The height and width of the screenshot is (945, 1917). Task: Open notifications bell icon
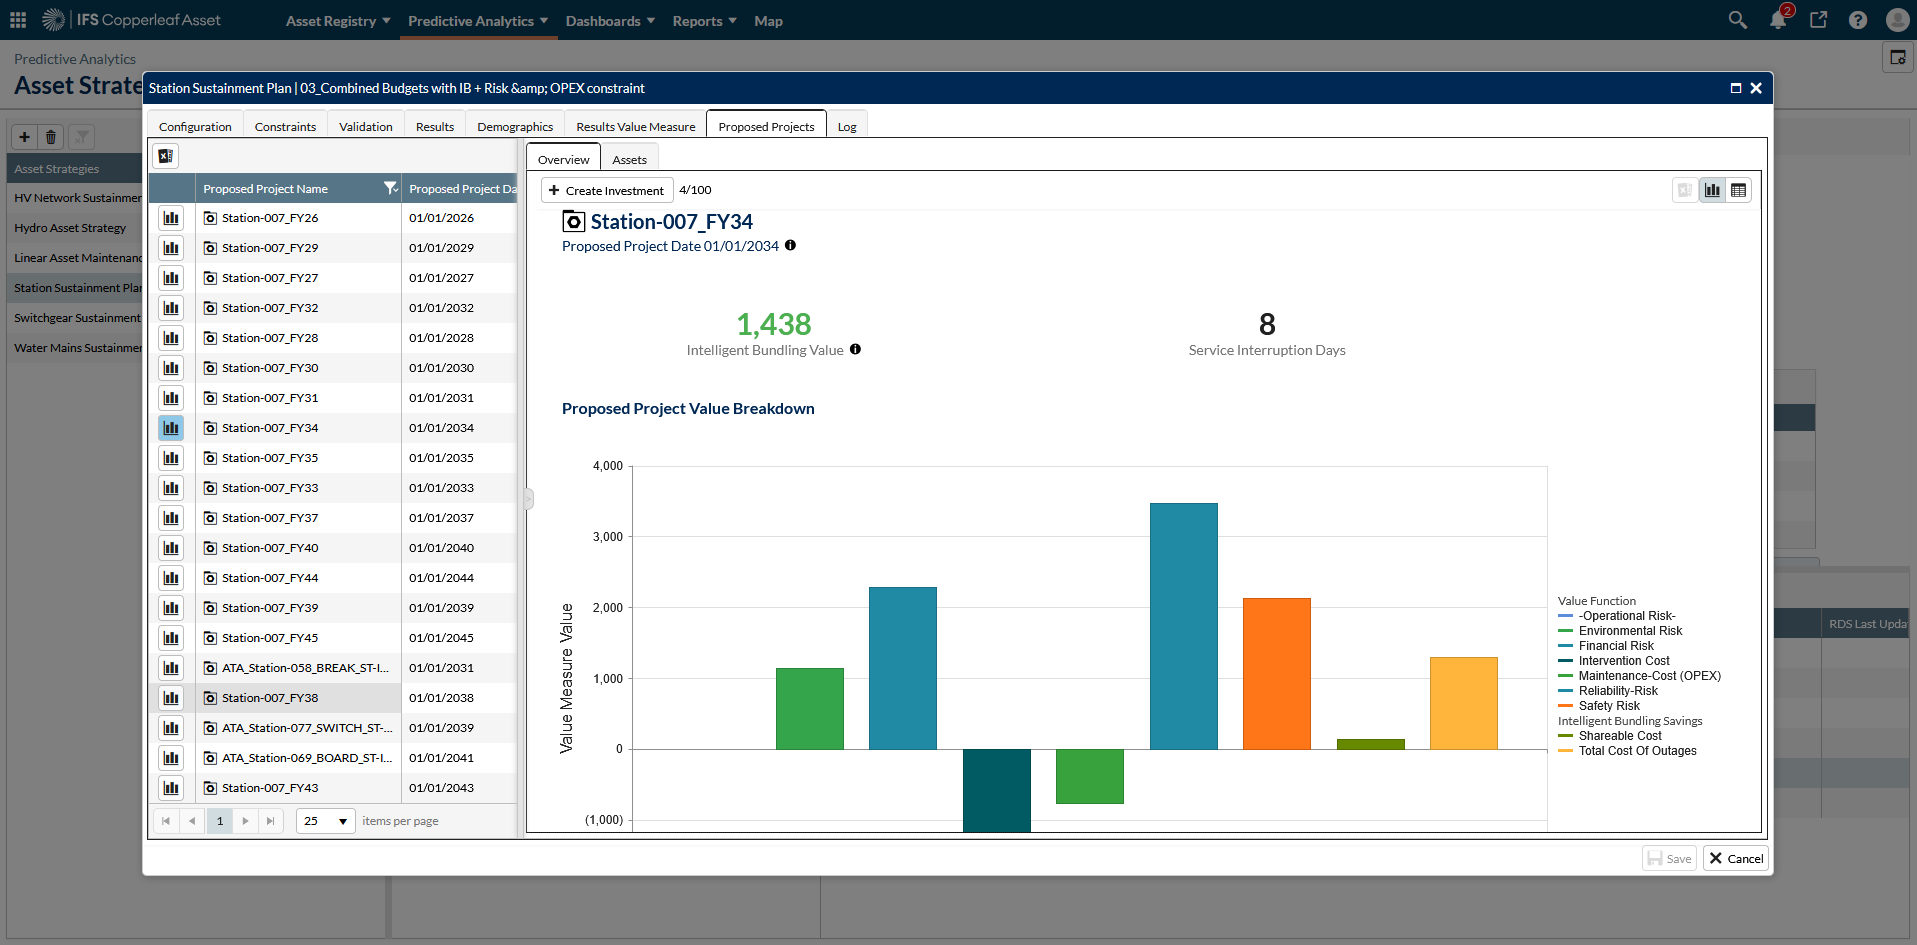point(1778,20)
